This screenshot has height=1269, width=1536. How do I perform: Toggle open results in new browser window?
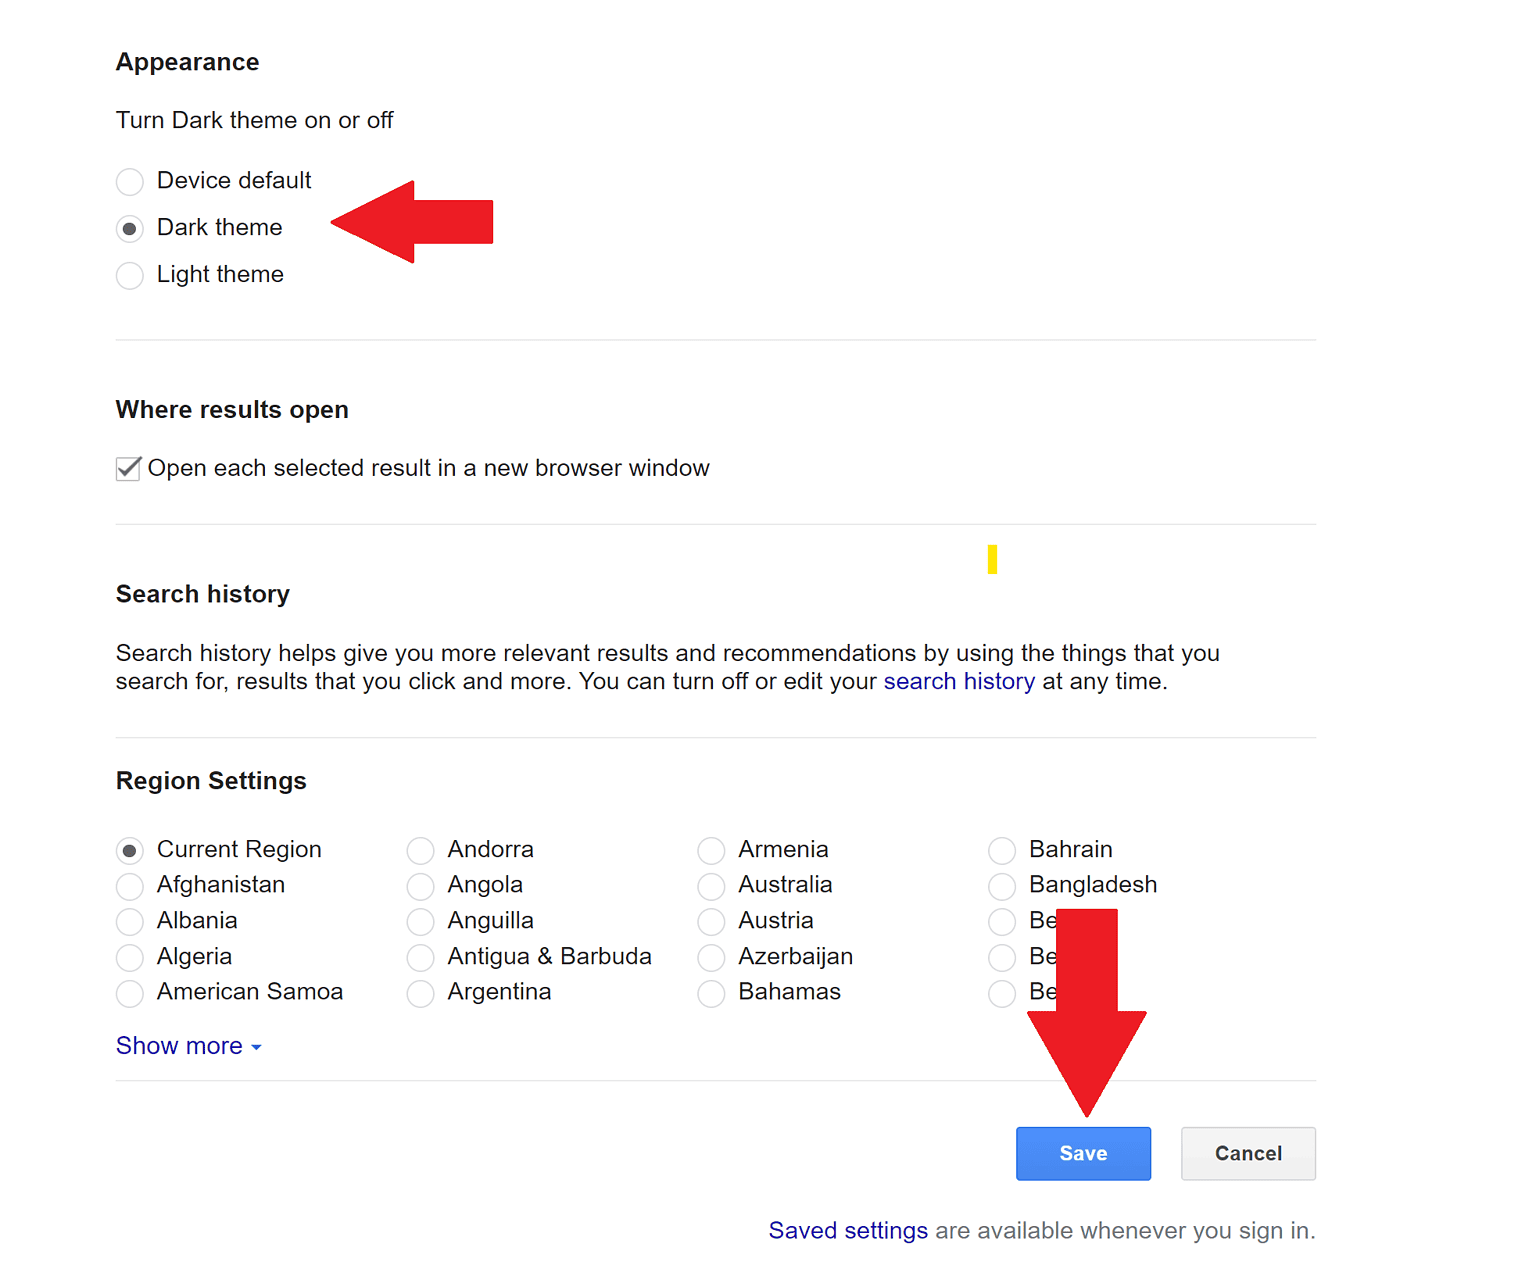point(128,469)
